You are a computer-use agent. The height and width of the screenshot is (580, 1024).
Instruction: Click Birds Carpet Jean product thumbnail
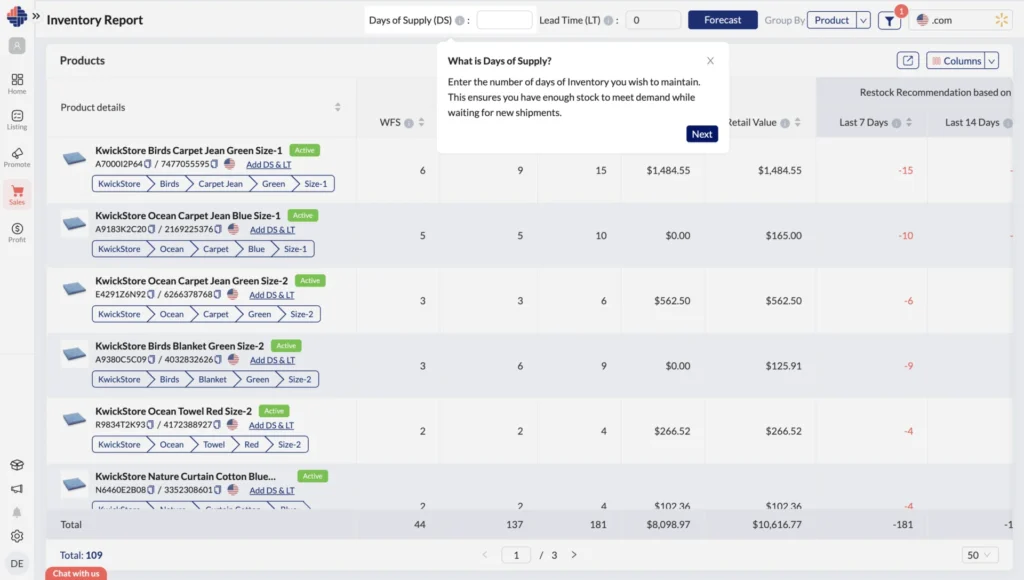[x=74, y=157]
